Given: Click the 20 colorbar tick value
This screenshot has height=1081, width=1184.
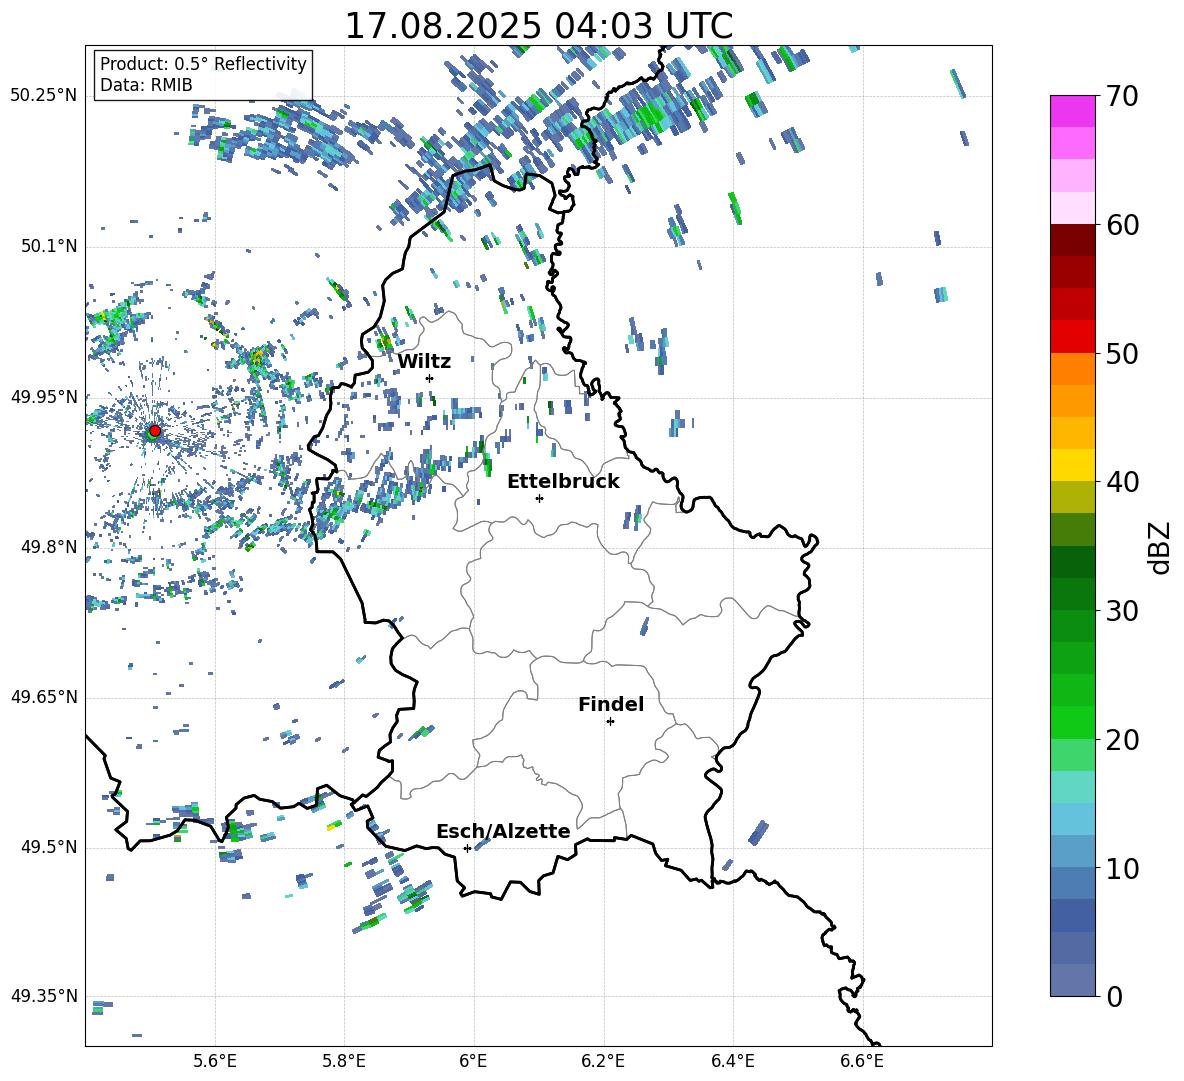Looking at the screenshot, I should pyautogui.click(x=1122, y=740).
